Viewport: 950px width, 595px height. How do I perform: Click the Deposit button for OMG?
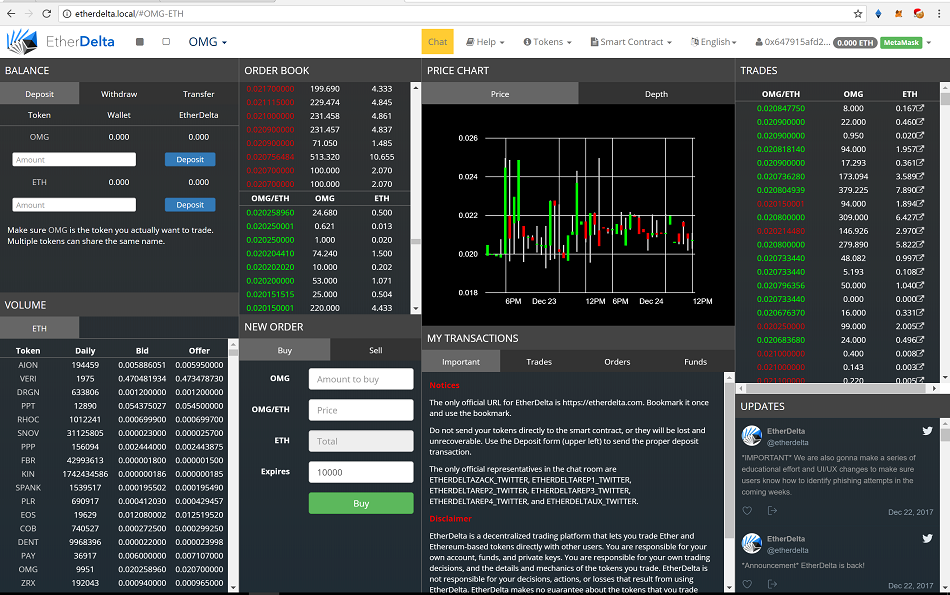click(x=190, y=159)
